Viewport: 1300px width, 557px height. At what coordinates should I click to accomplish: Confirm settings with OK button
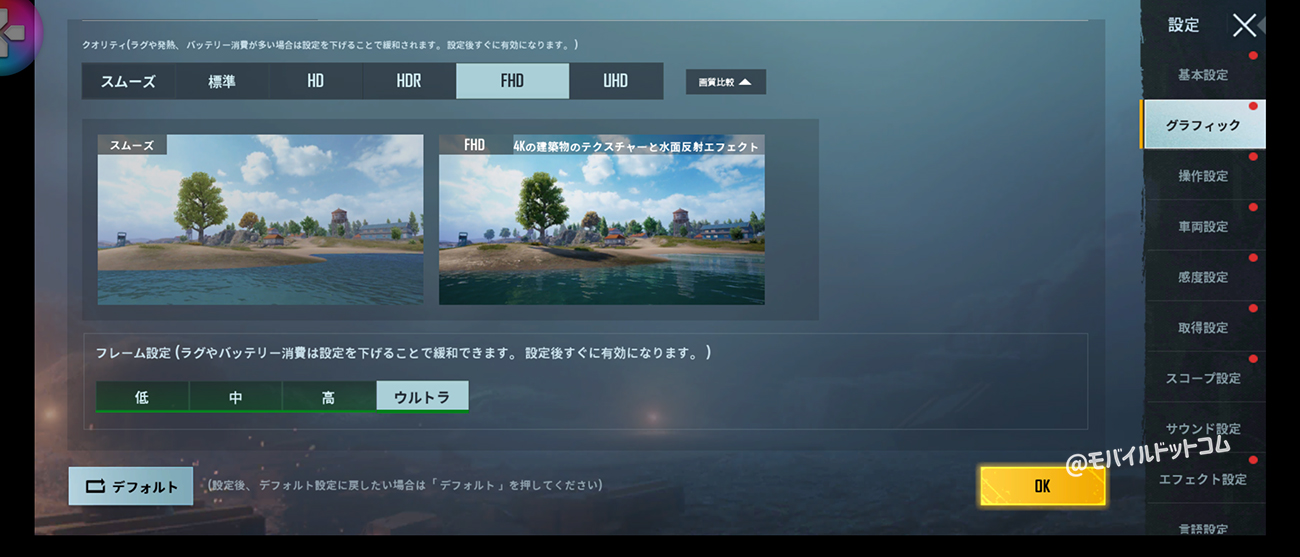pos(1042,486)
